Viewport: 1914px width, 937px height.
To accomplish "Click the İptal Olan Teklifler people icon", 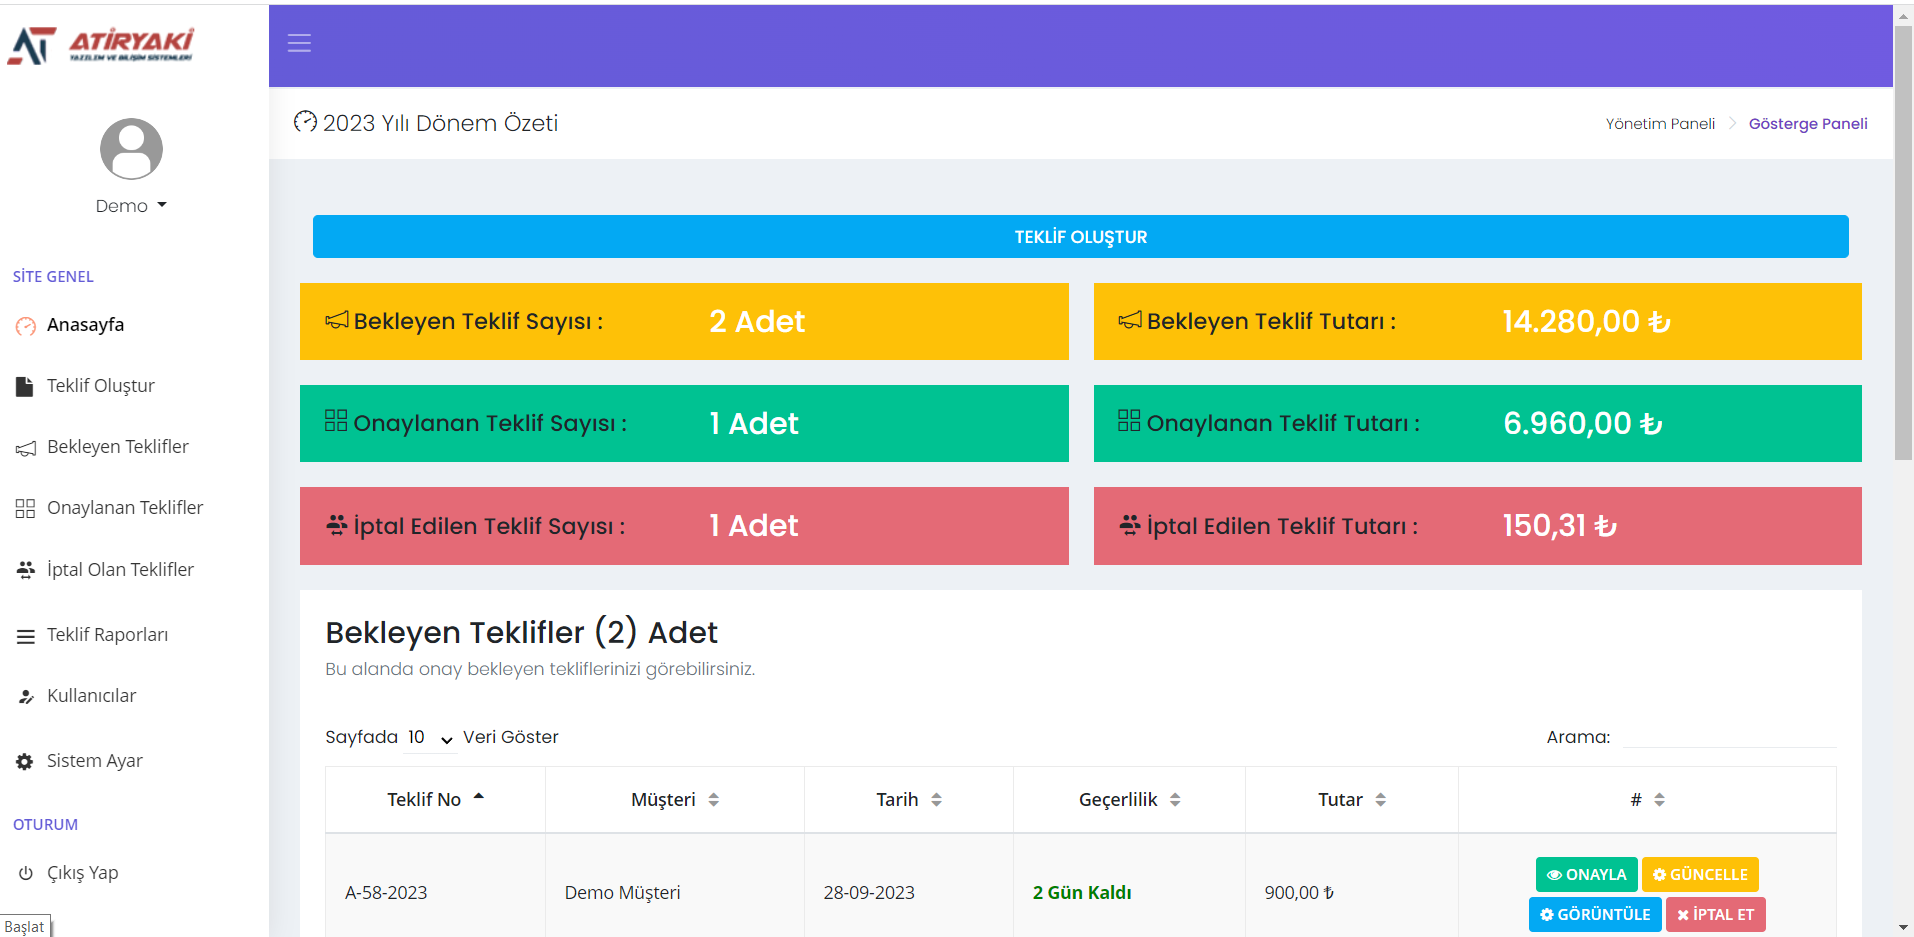I will (26, 570).
